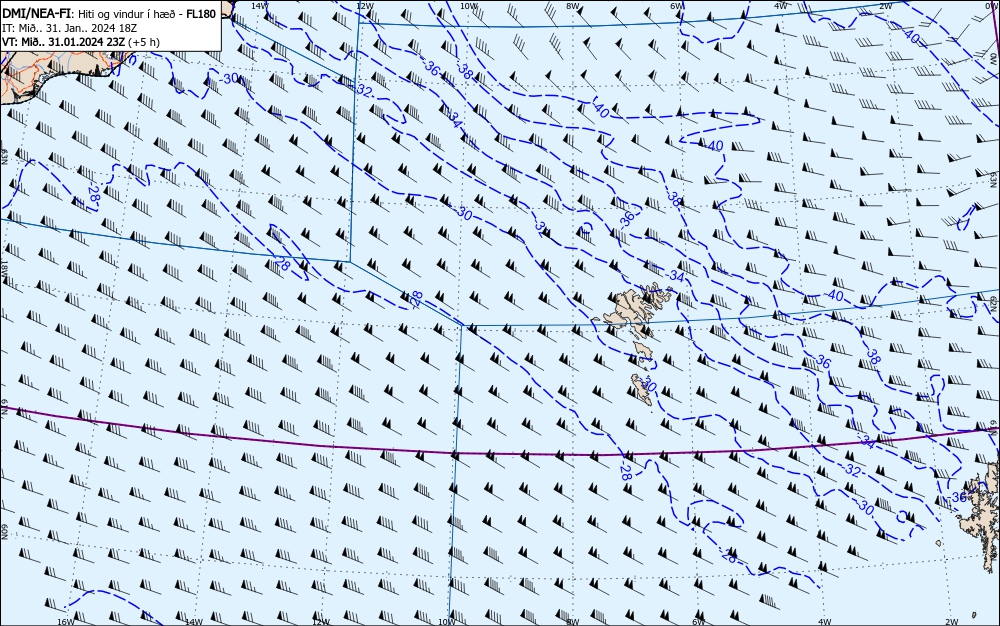Select the 'FL180' flight level text in the legend
The width and height of the screenshot is (1000, 626).
coord(201,14)
